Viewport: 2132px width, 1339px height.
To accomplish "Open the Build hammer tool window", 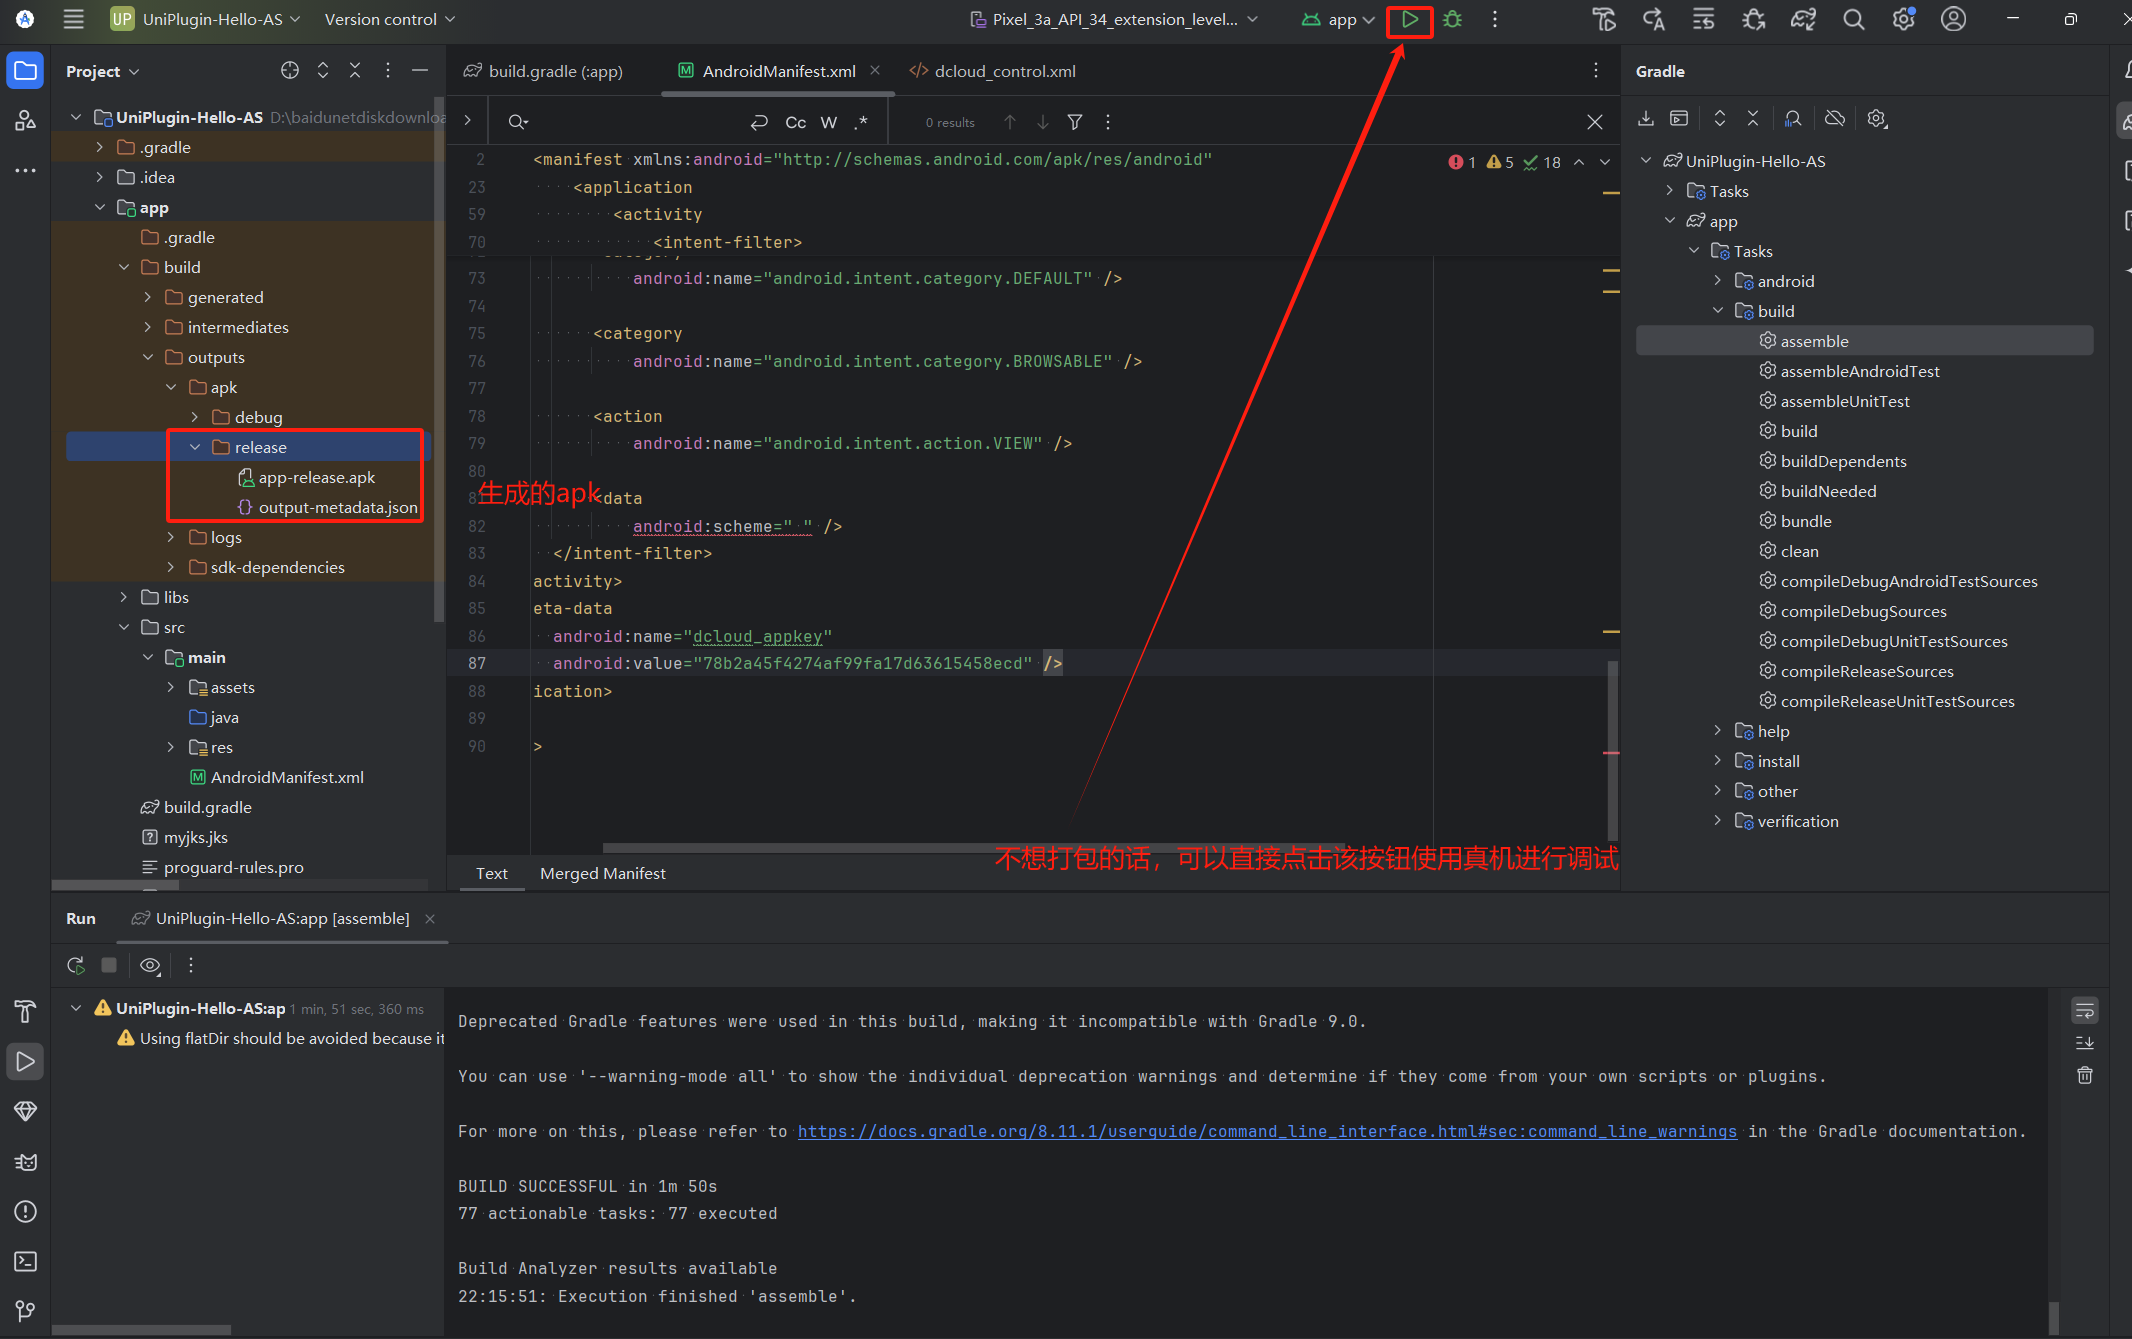I will point(26,1011).
